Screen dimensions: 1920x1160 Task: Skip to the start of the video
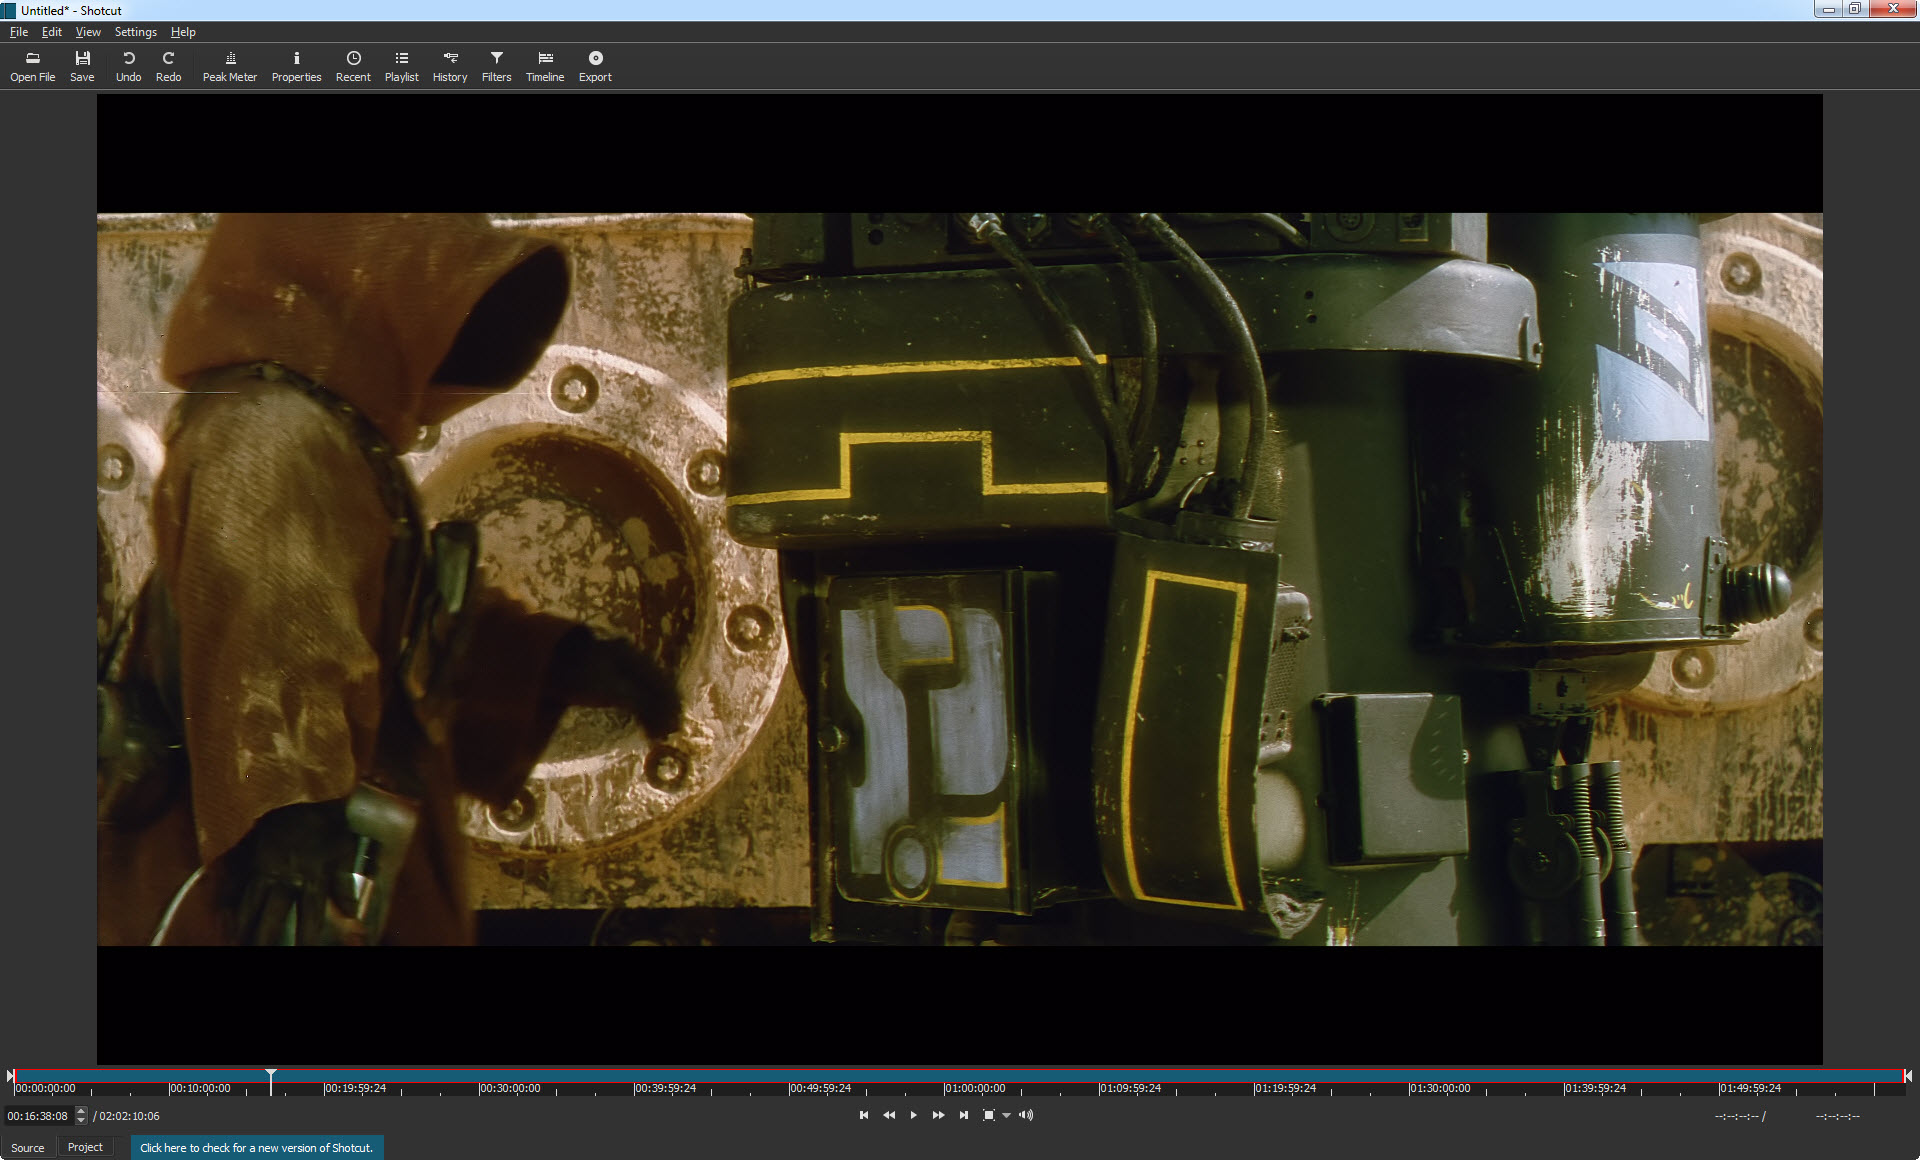864,1115
